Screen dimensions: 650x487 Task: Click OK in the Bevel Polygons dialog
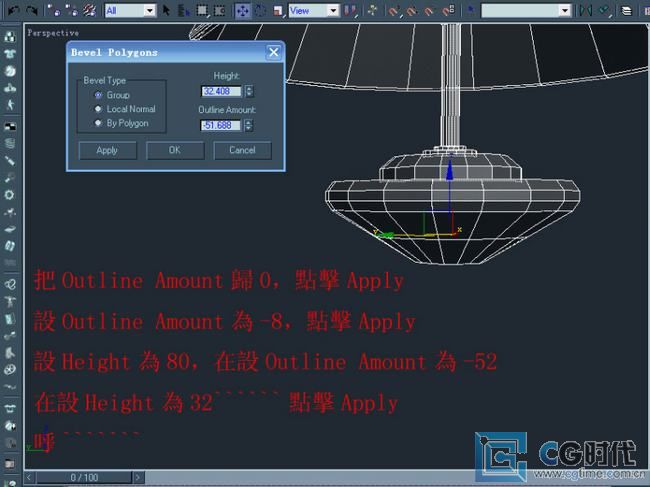click(x=175, y=150)
